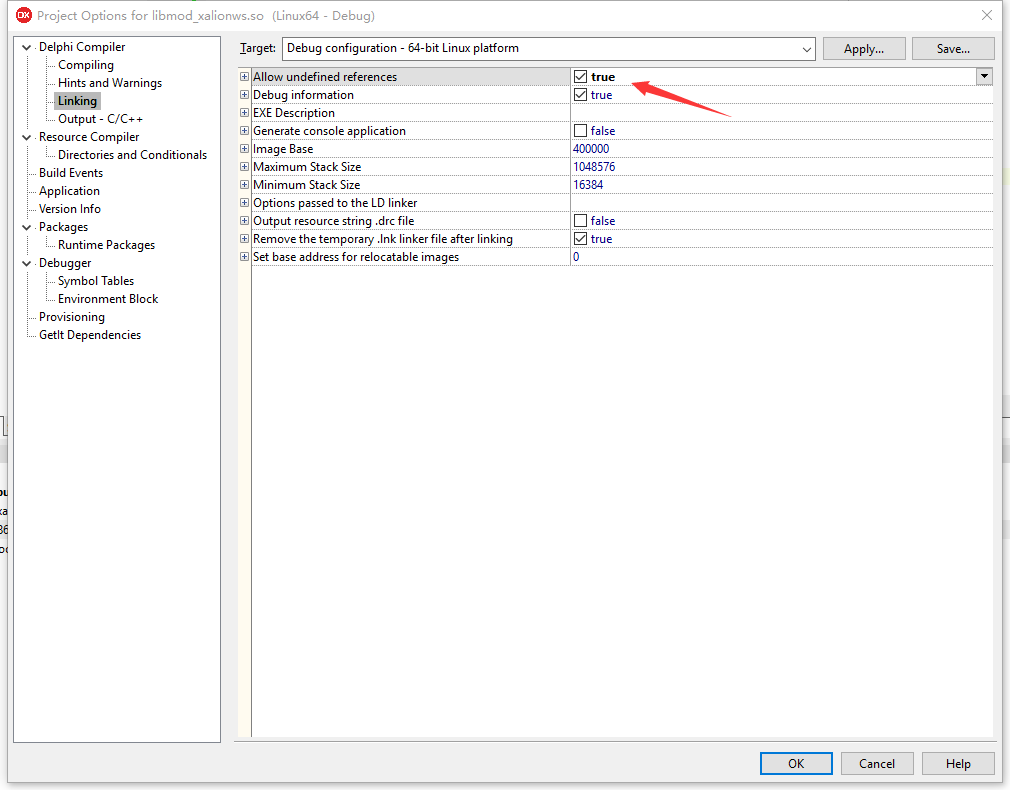
Task: Select the Resource Compiler label in tree
Action: point(89,137)
